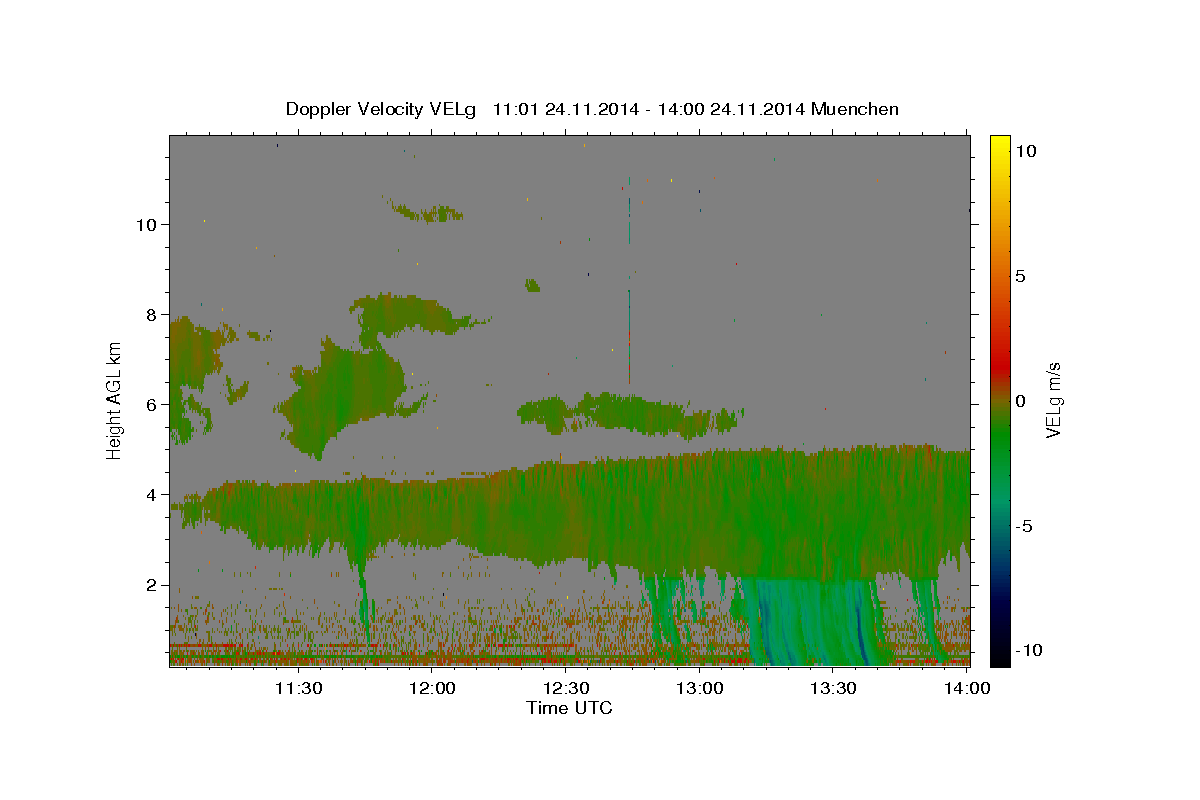
Task: Click the 'Height AGL km' axis label
Action: (115, 400)
